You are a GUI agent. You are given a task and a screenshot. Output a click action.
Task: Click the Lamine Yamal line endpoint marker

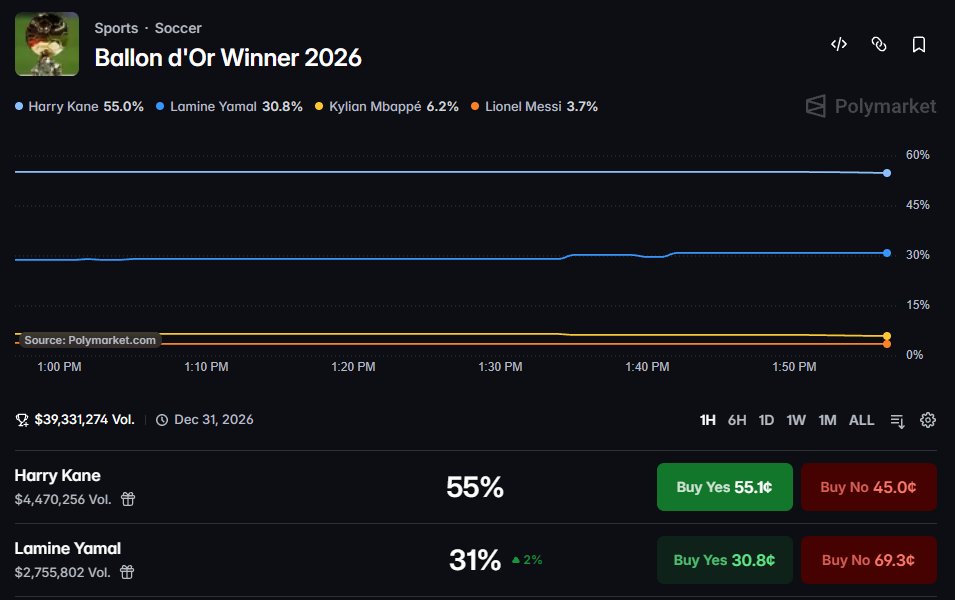tap(887, 253)
